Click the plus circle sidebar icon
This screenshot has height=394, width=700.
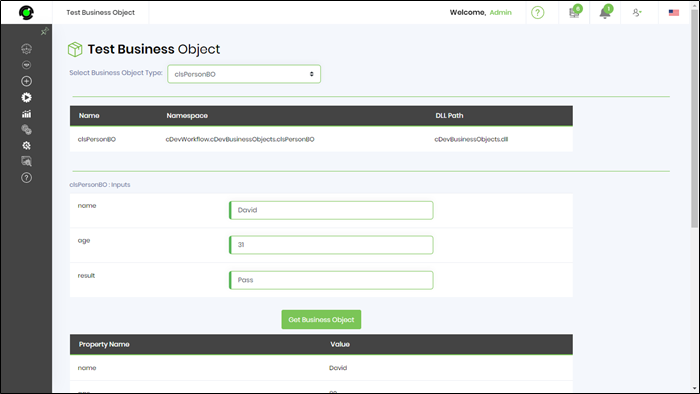pyautogui.click(x=26, y=81)
